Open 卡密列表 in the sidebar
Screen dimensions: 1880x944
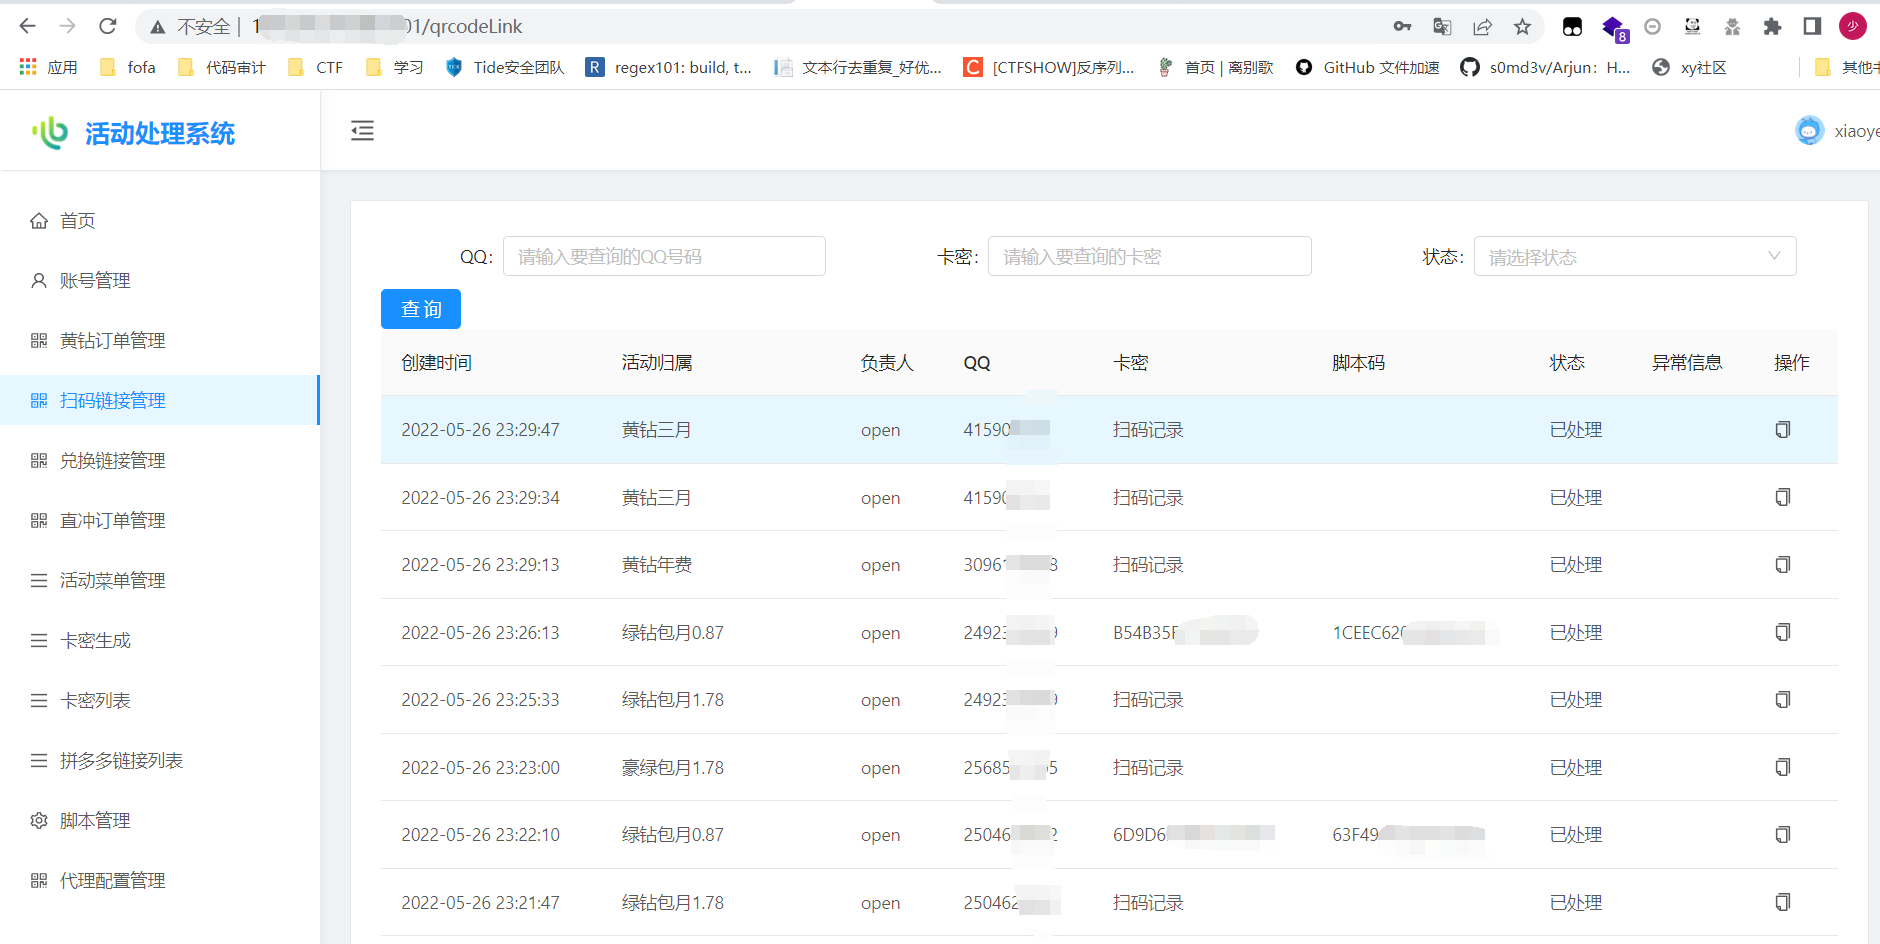(x=160, y=700)
